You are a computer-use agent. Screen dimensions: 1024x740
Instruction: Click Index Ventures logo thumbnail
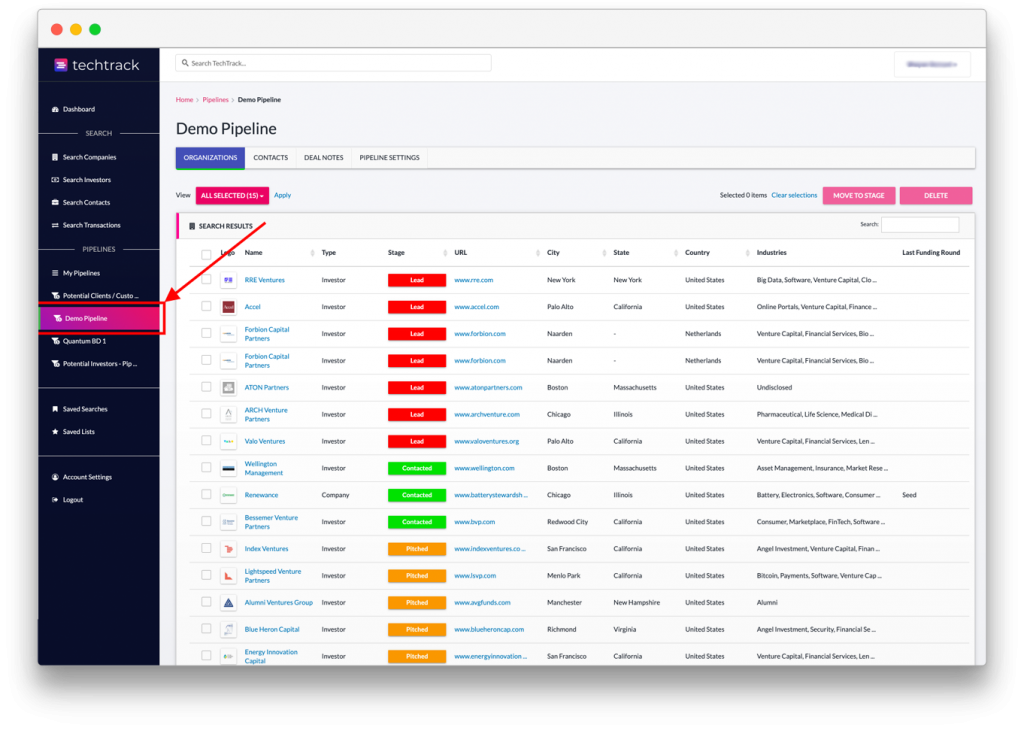tap(228, 549)
